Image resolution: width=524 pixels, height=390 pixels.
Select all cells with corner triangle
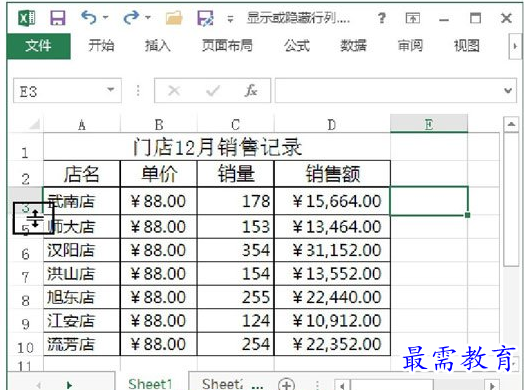(34, 124)
